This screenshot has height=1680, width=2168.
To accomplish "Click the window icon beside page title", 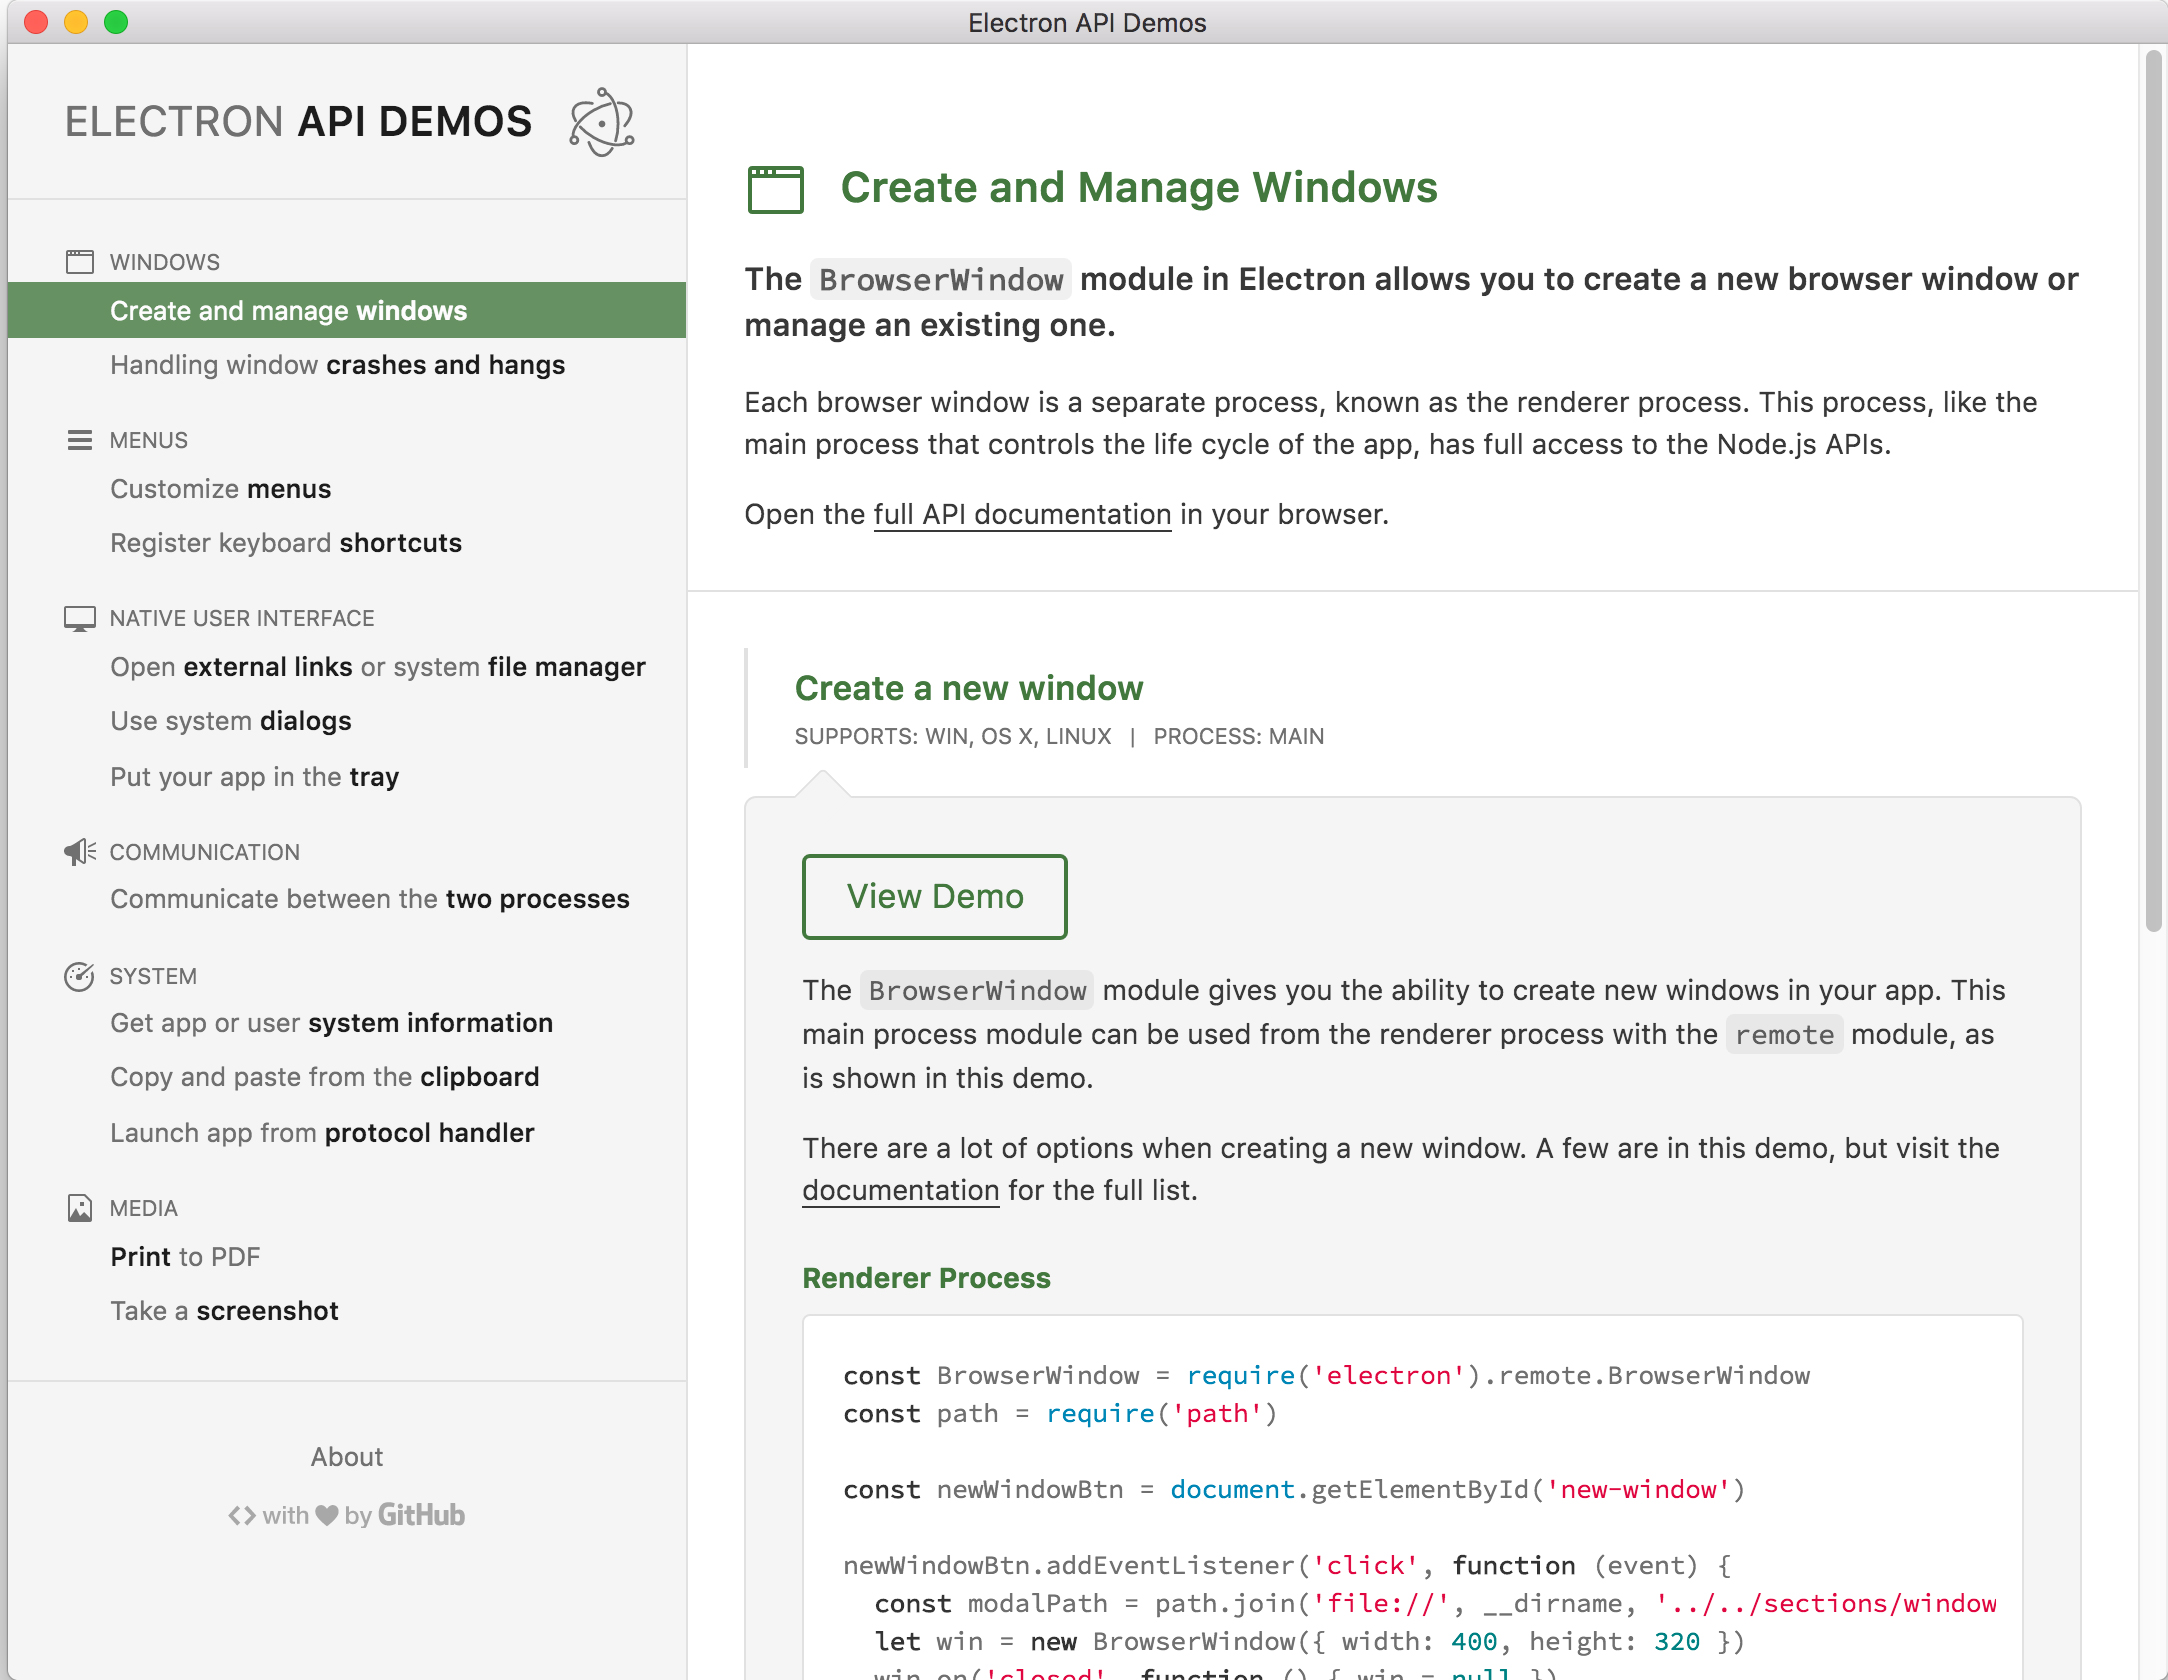I will coord(776,189).
